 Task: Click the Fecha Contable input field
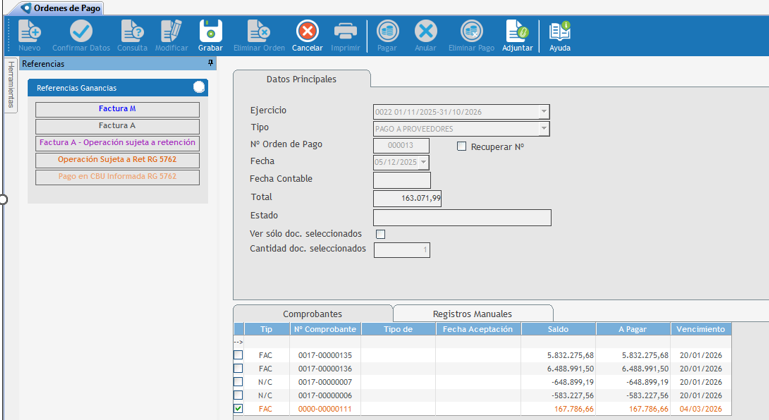(x=401, y=180)
